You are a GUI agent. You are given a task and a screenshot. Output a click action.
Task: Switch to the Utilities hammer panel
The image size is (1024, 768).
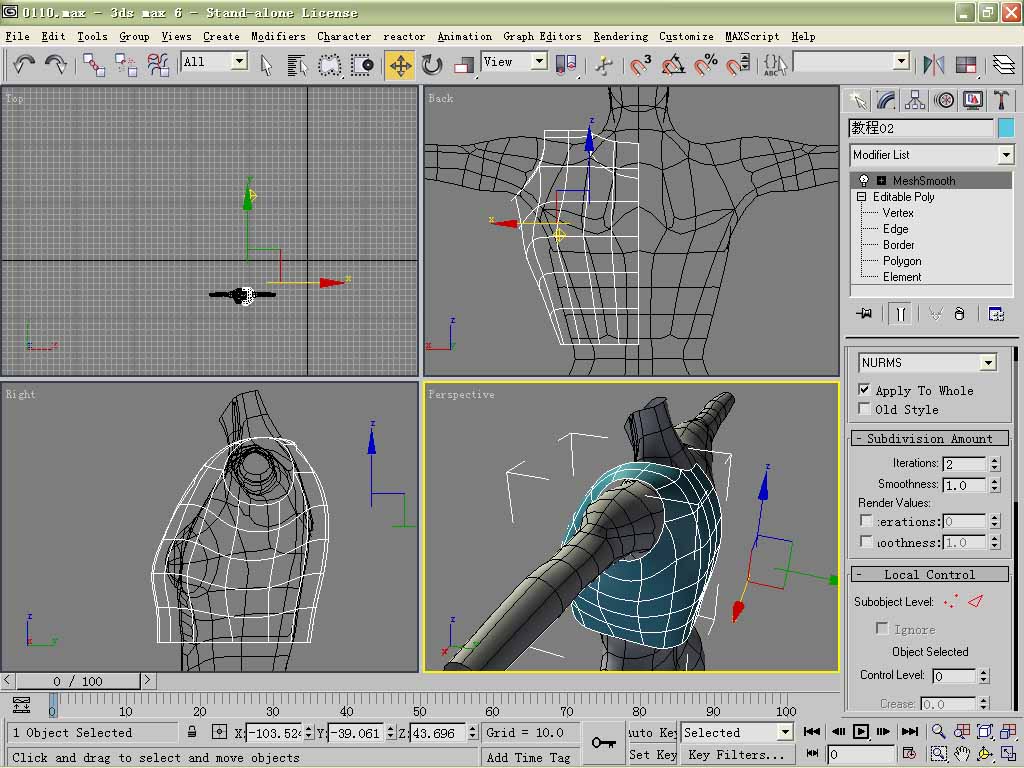1001,100
